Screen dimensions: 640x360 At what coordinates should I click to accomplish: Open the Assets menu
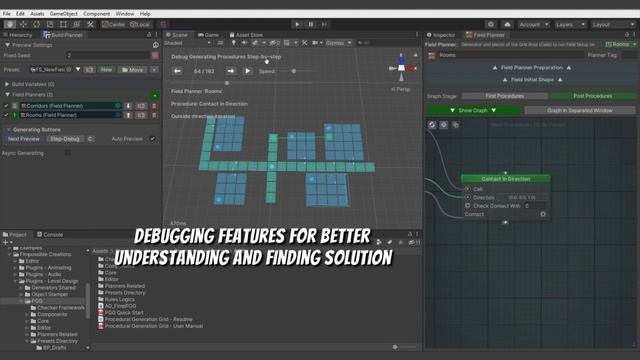pyautogui.click(x=37, y=14)
